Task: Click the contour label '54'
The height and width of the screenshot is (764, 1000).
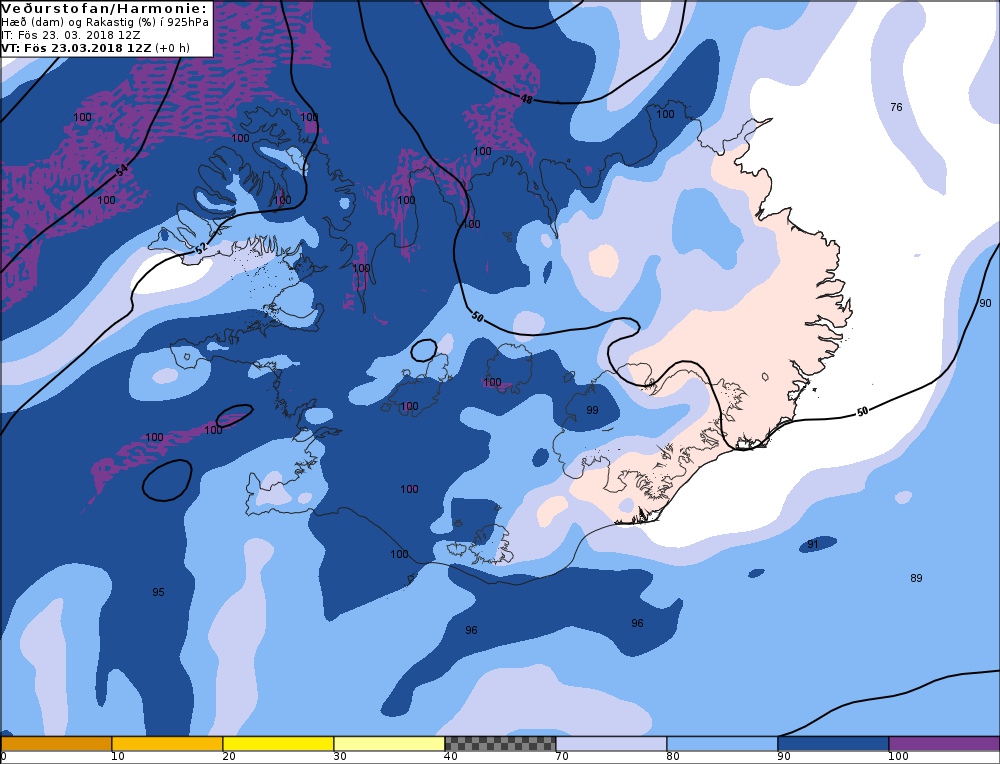Action: click(x=122, y=170)
